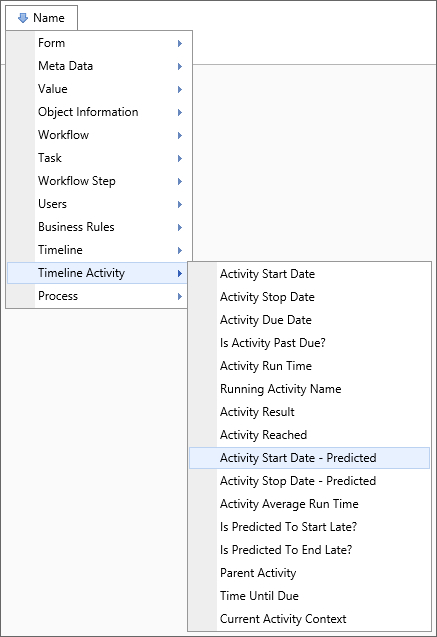Click the blue down arrow icon beside Name
437x637 pixels.
point(23,18)
